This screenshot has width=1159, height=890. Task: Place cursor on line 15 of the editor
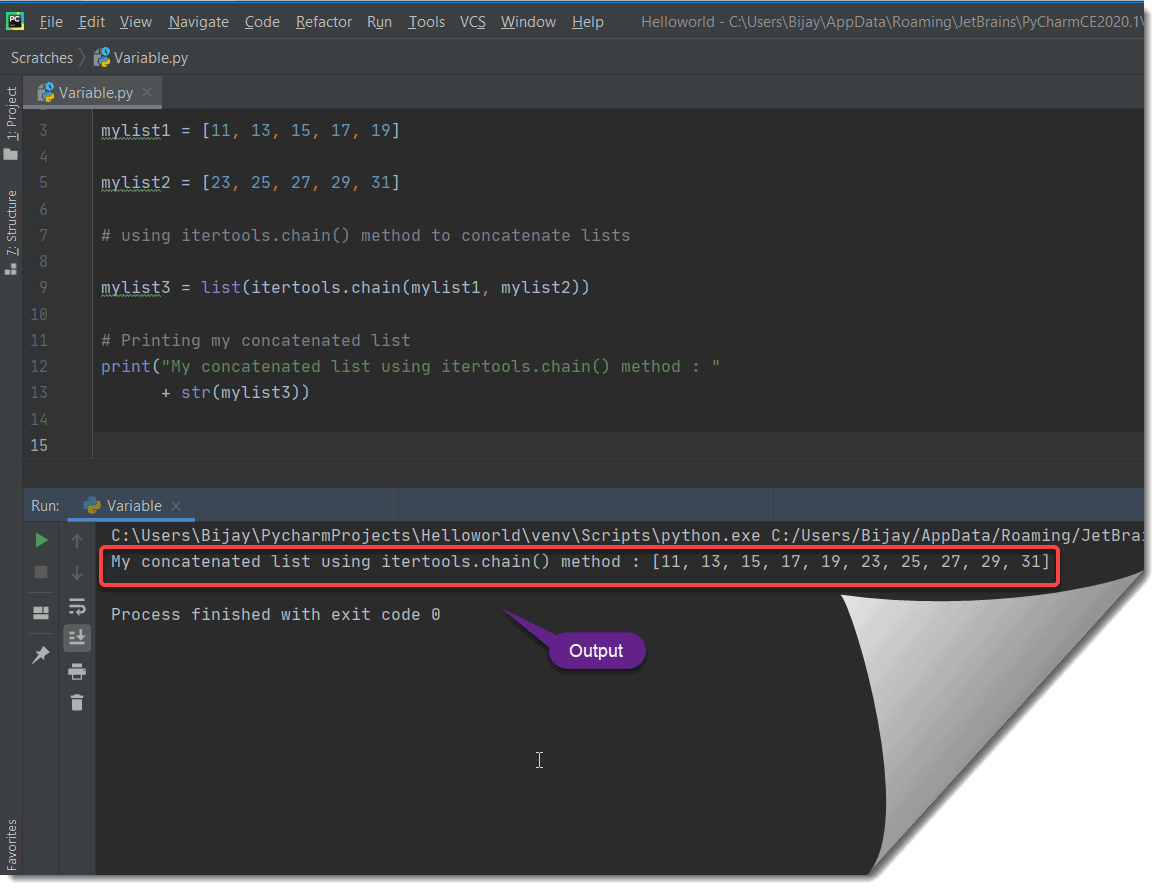200,444
